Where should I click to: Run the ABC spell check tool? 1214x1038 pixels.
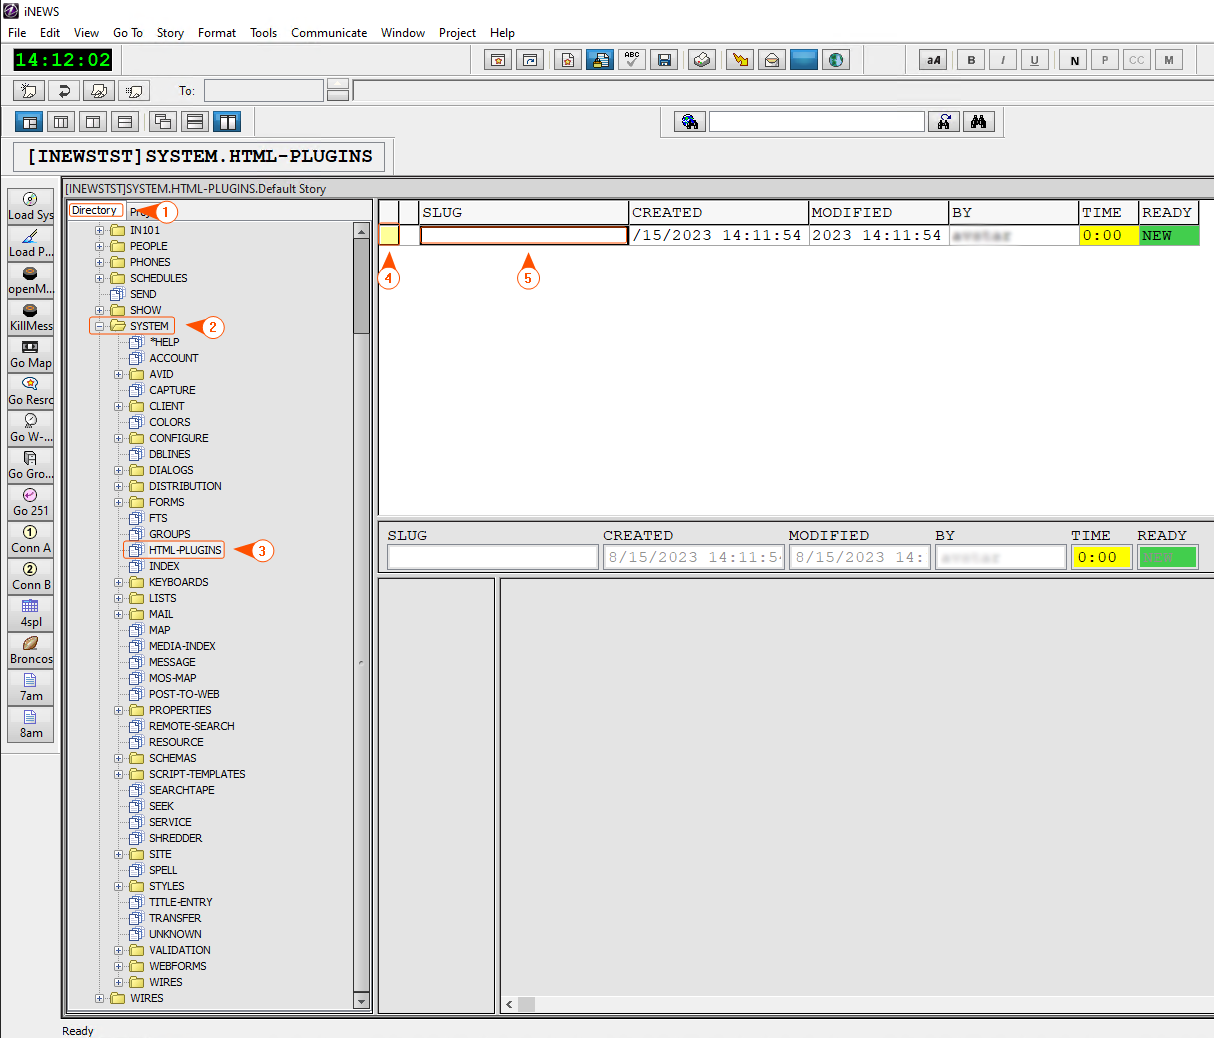point(632,60)
